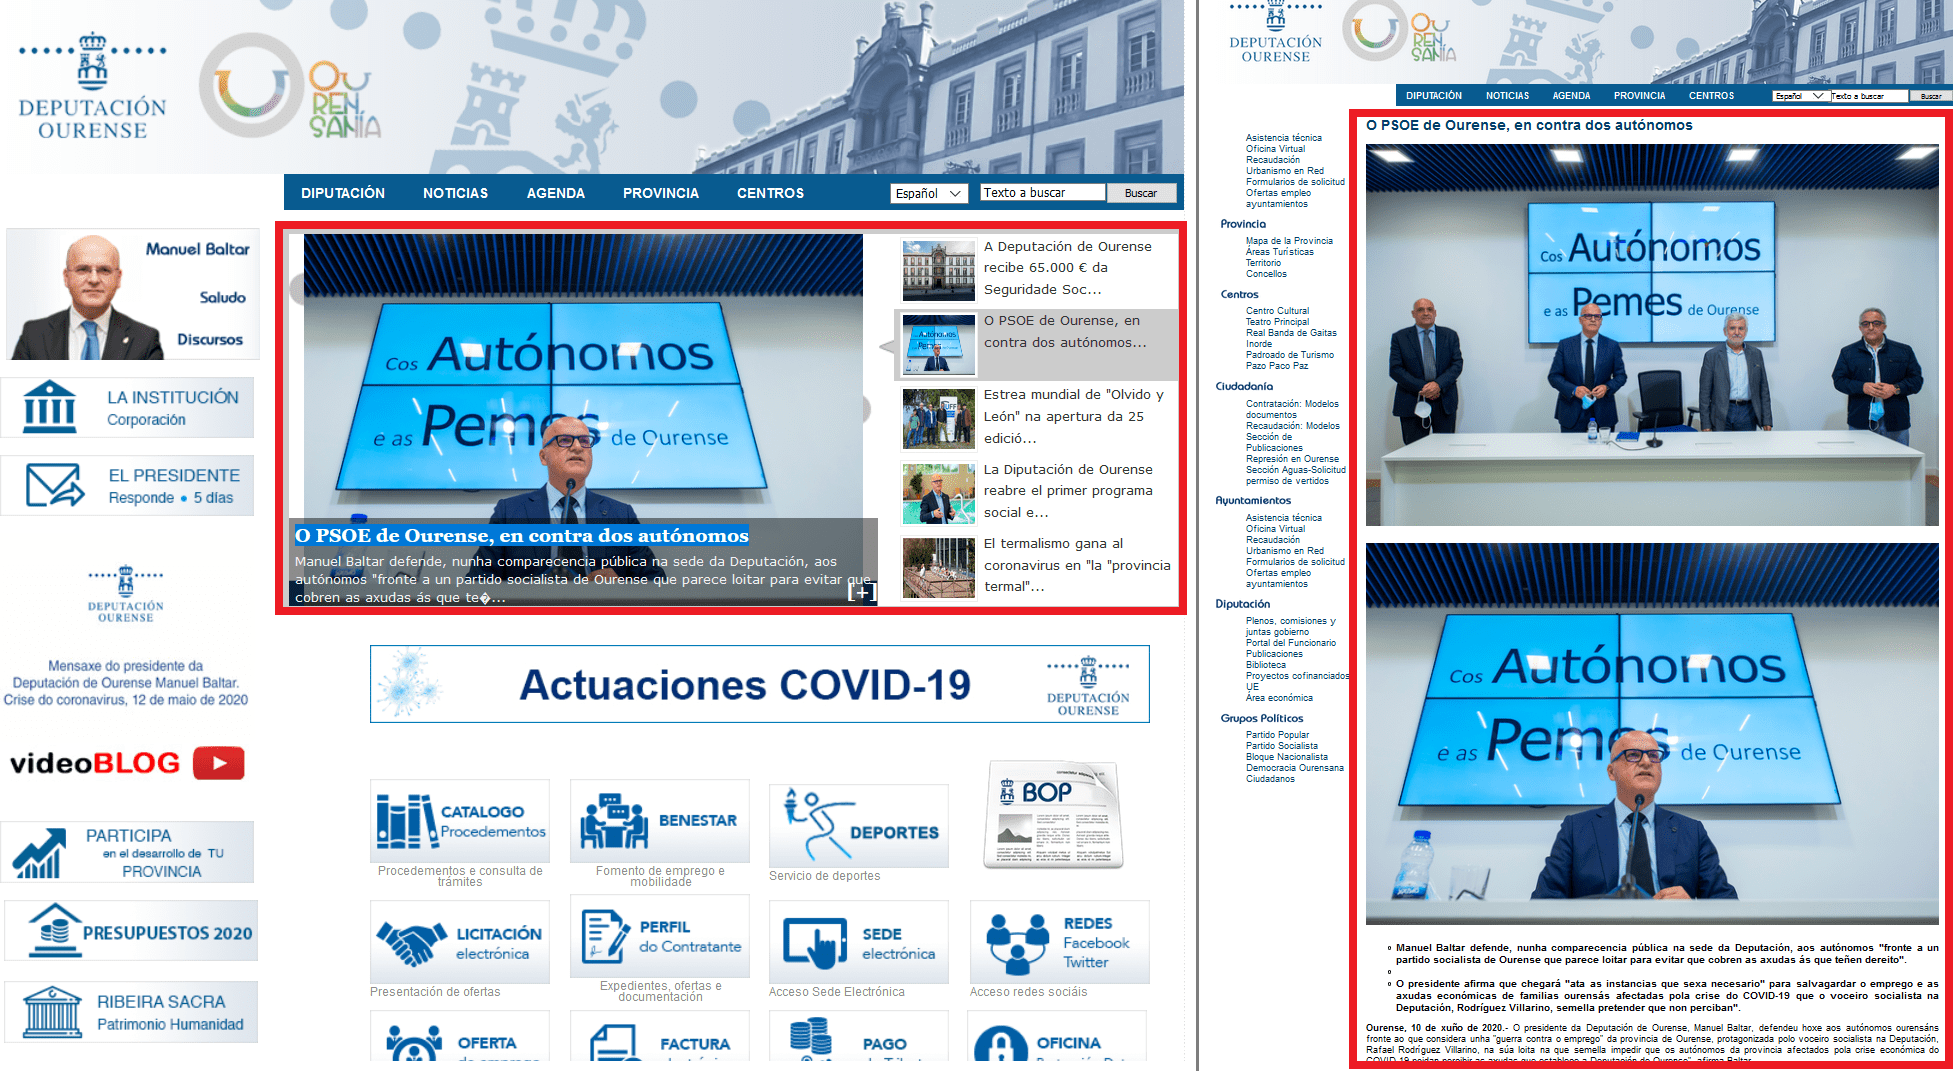Open the NOTICIAS menu in left page

(x=455, y=193)
